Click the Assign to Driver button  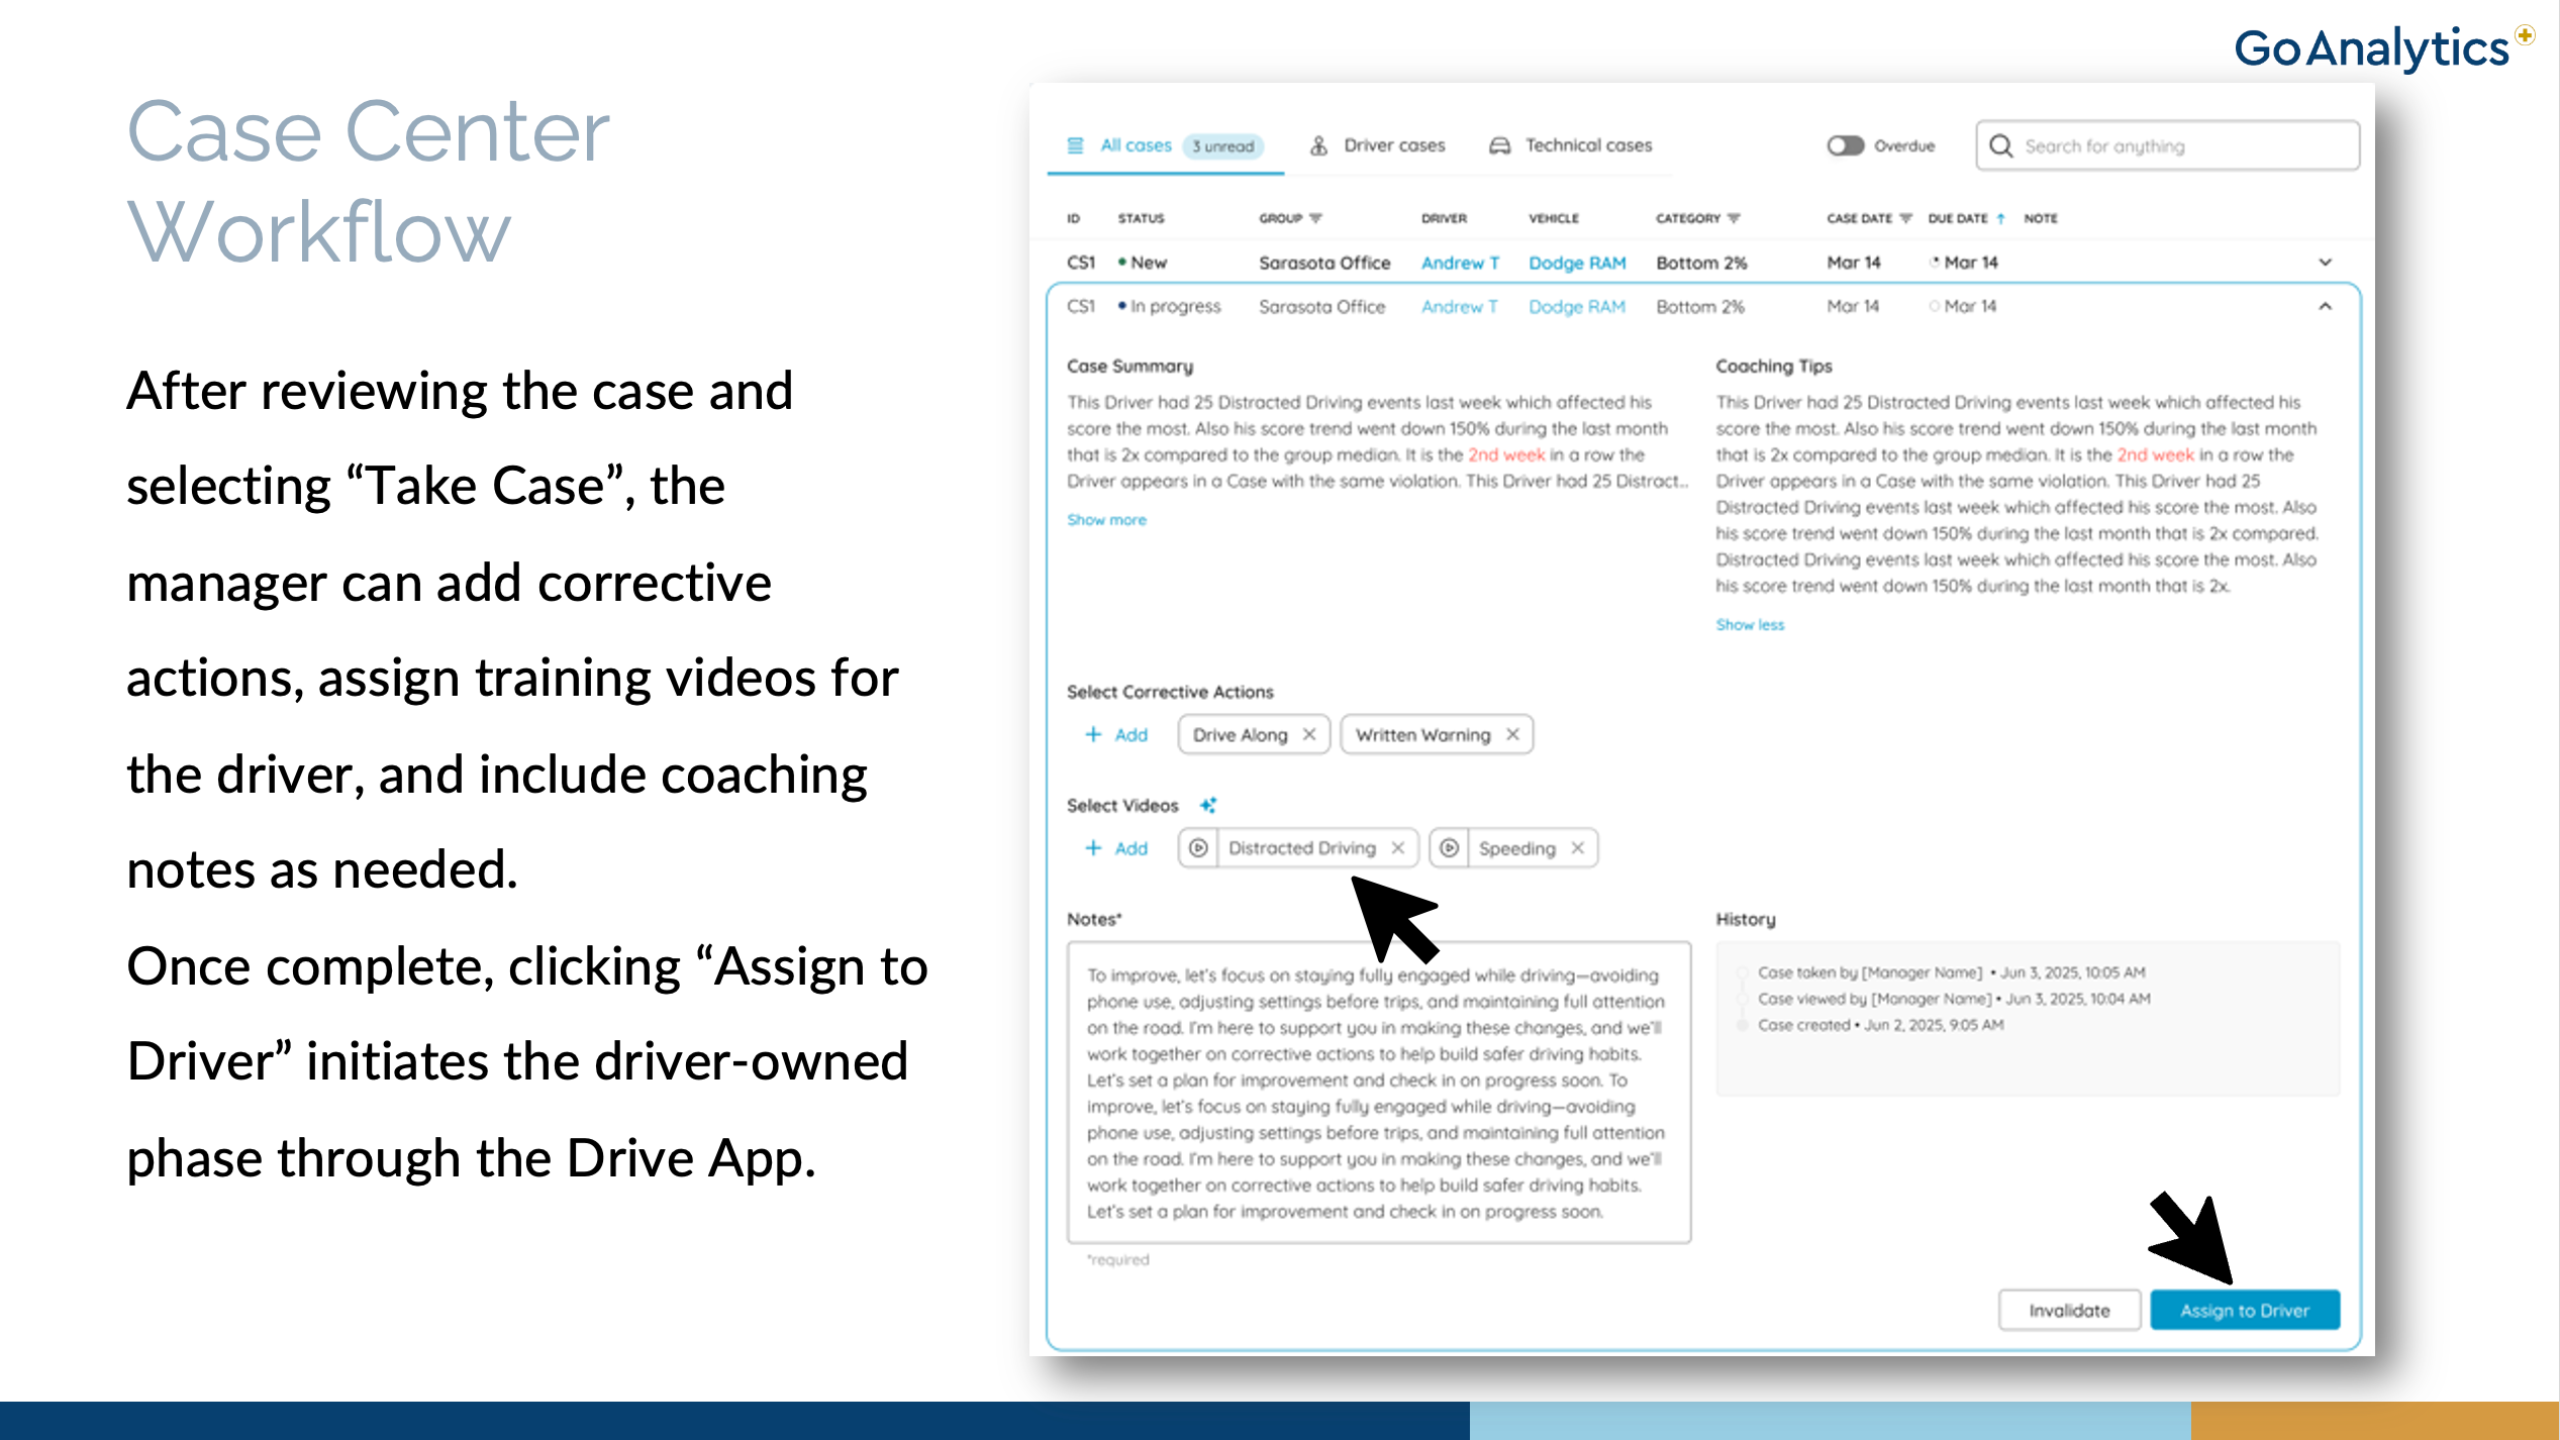pos(2244,1310)
